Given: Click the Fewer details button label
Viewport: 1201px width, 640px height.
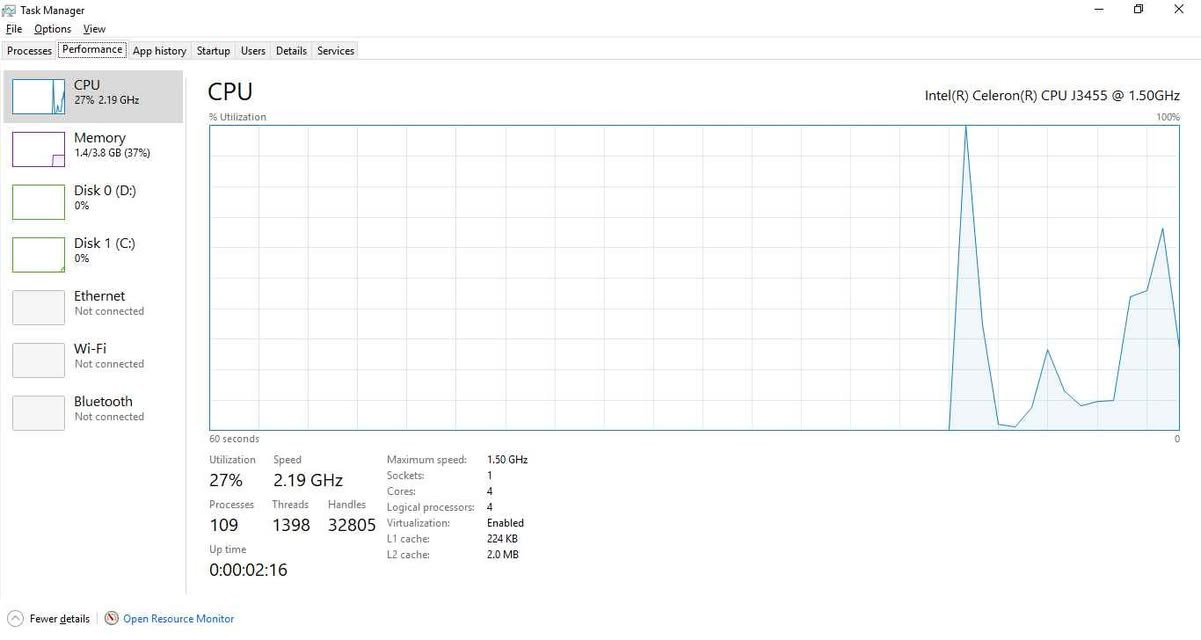Looking at the screenshot, I should click(59, 619).
